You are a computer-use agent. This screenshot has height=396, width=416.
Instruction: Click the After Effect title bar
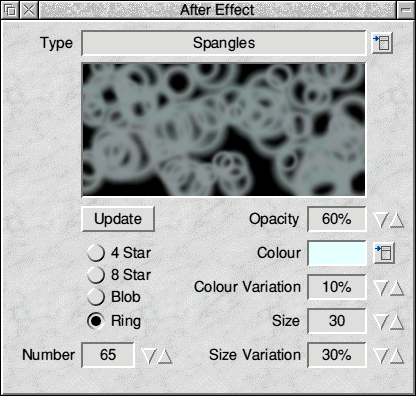[217, 10]
